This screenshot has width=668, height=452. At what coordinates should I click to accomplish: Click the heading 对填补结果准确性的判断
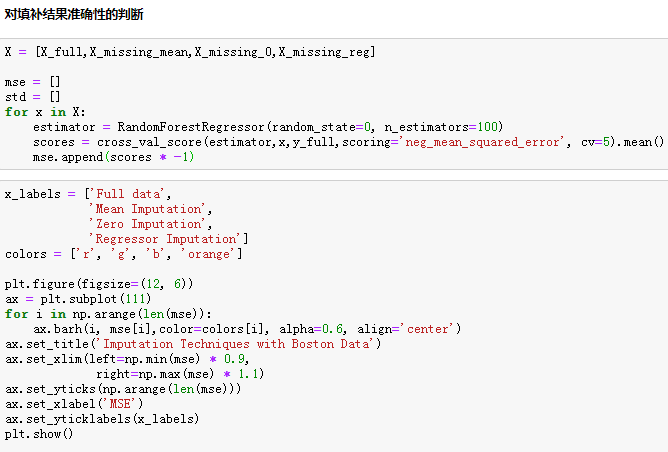[x=74, y=14]
